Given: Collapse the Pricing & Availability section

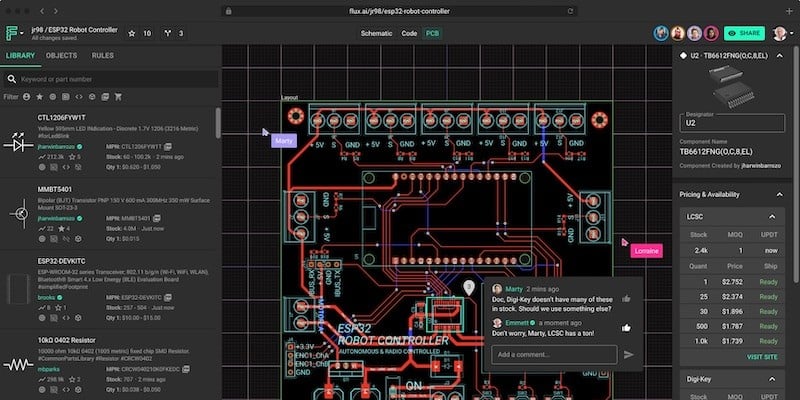Looking at the screenshot, I should [x=780, y=194].
